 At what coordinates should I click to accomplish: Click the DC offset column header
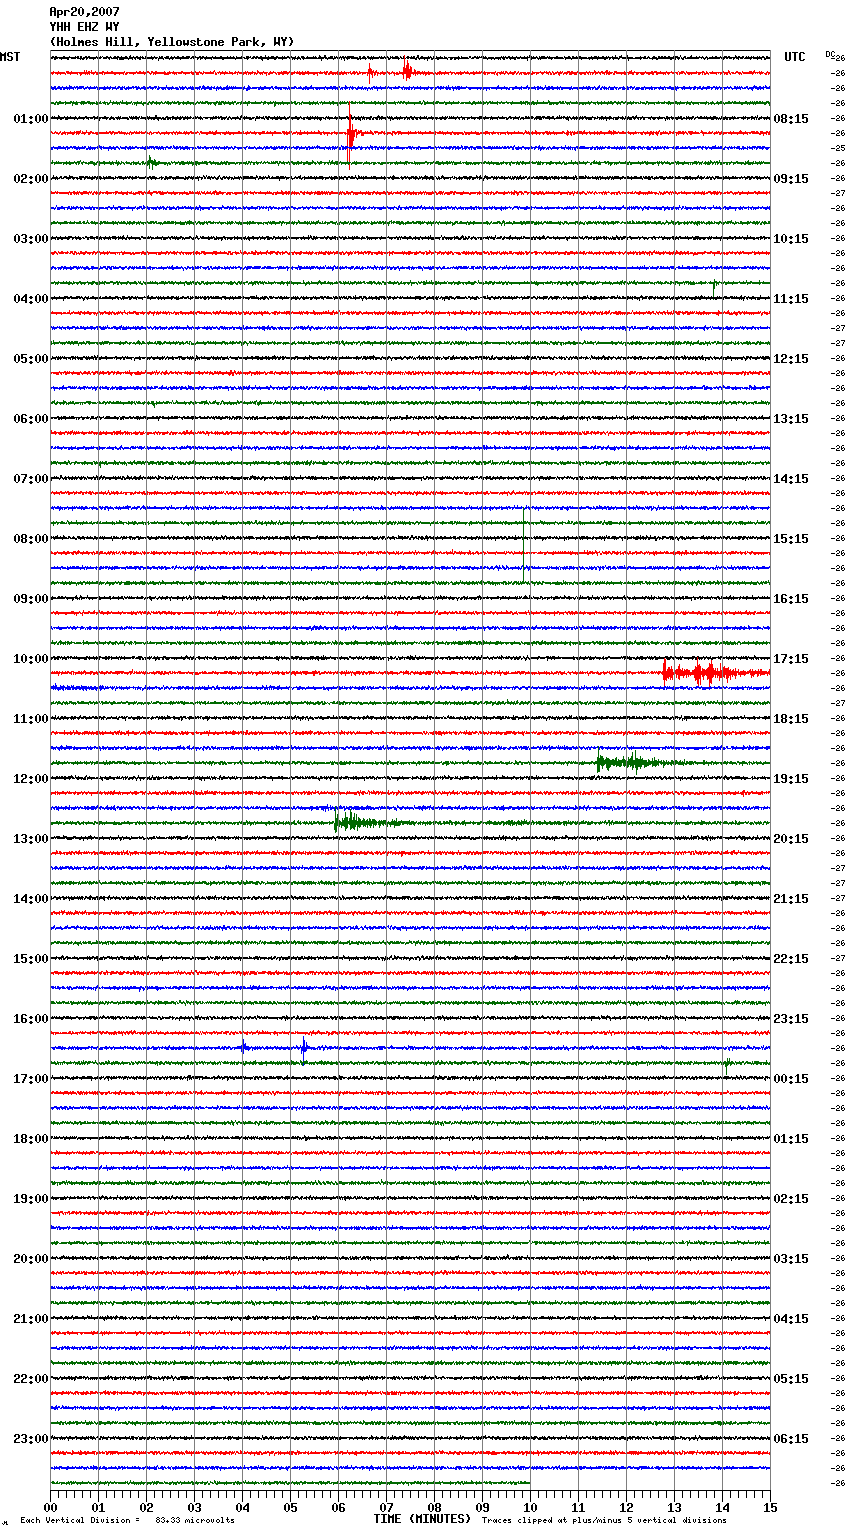830,54
